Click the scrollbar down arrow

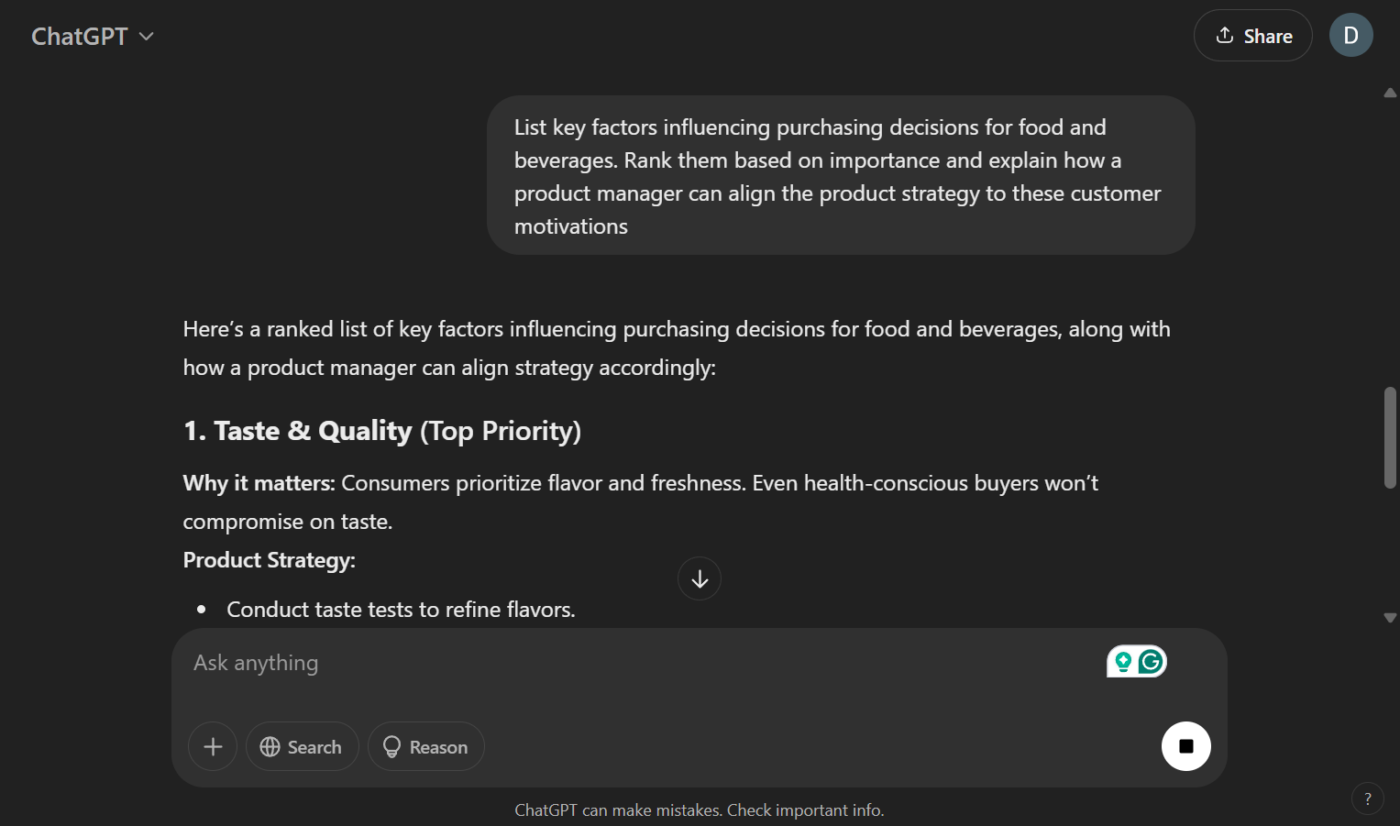[1389, 618]
